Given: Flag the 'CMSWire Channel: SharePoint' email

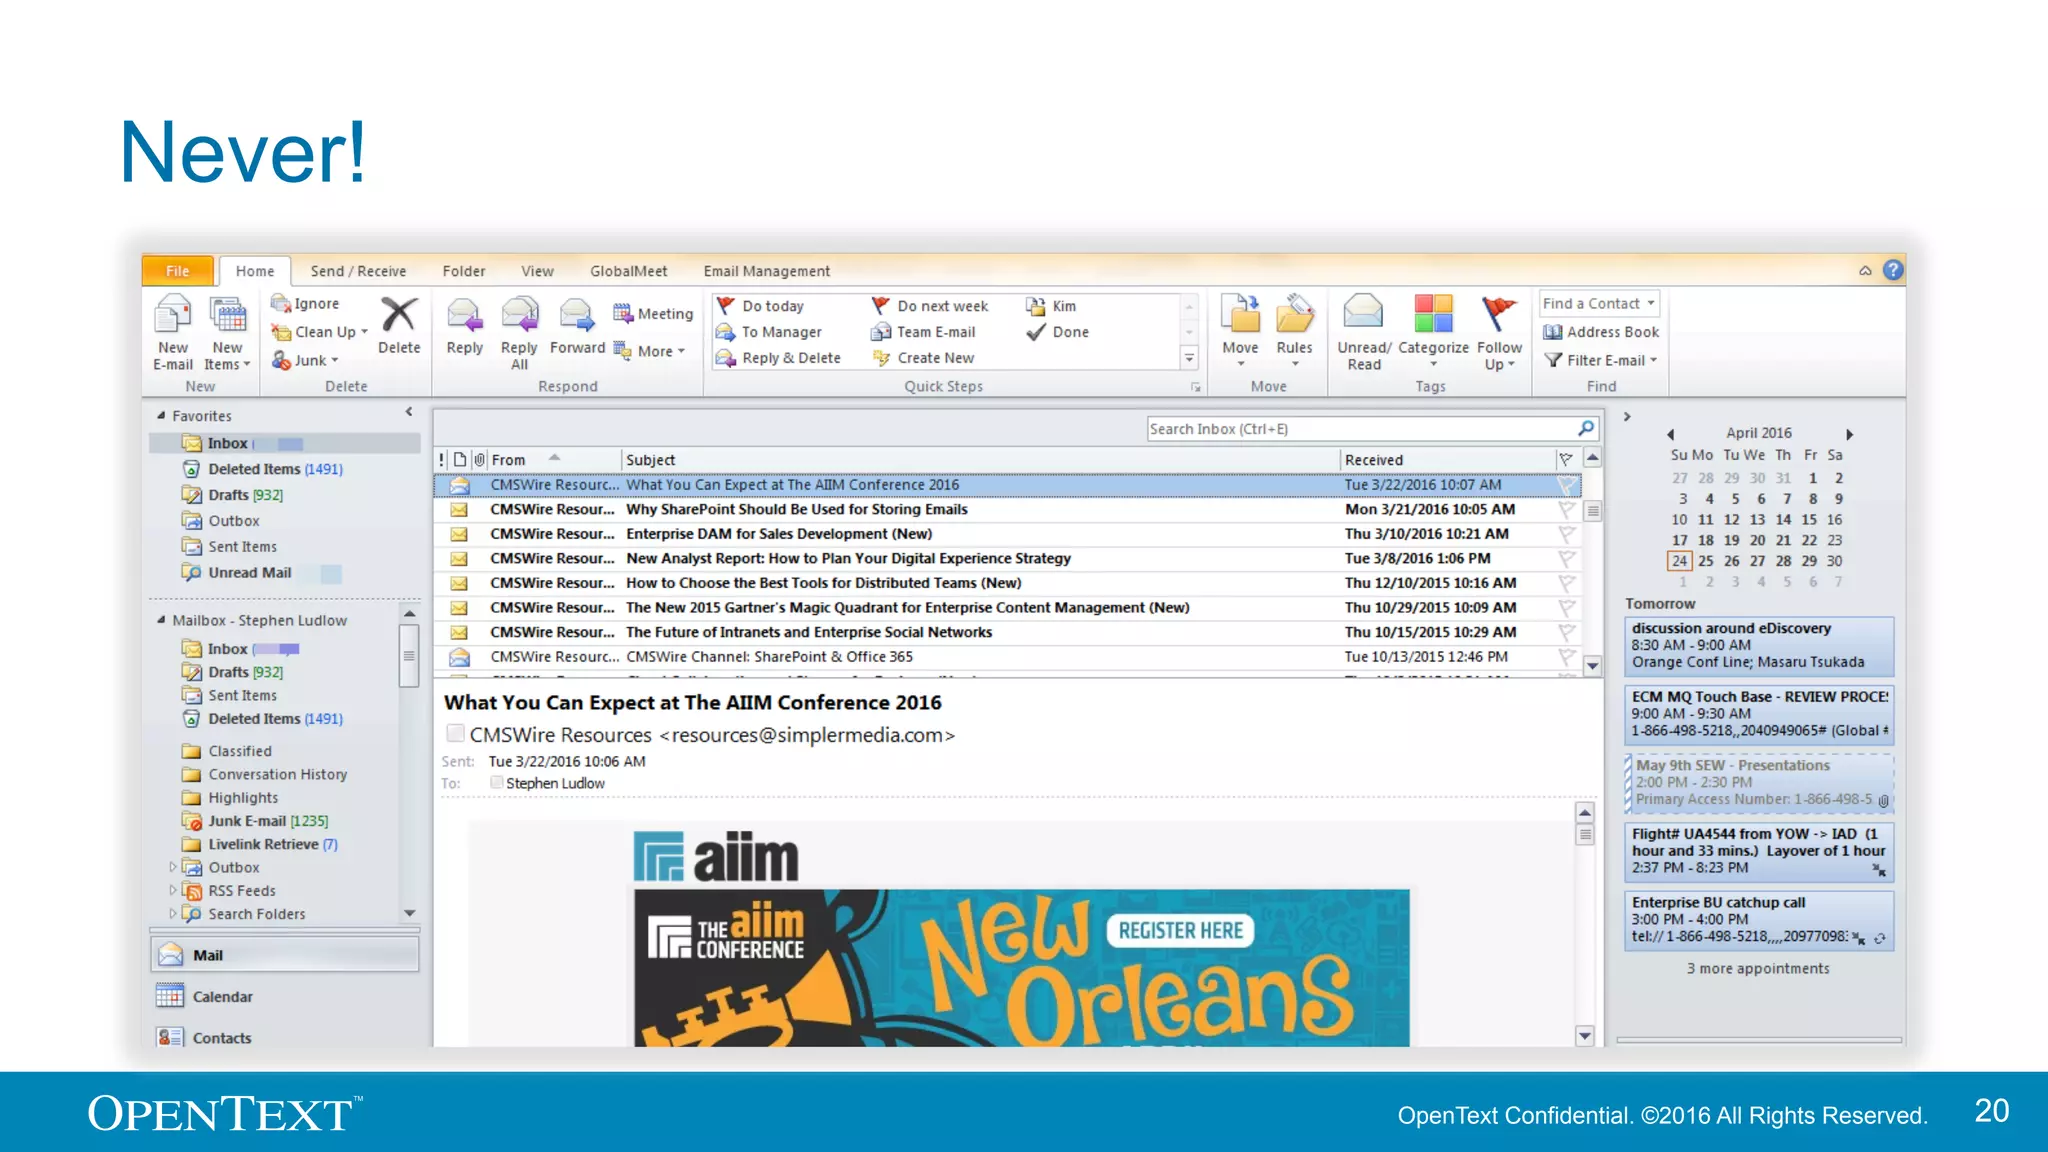Looking at the screenshot, I should click(1566, 657).
